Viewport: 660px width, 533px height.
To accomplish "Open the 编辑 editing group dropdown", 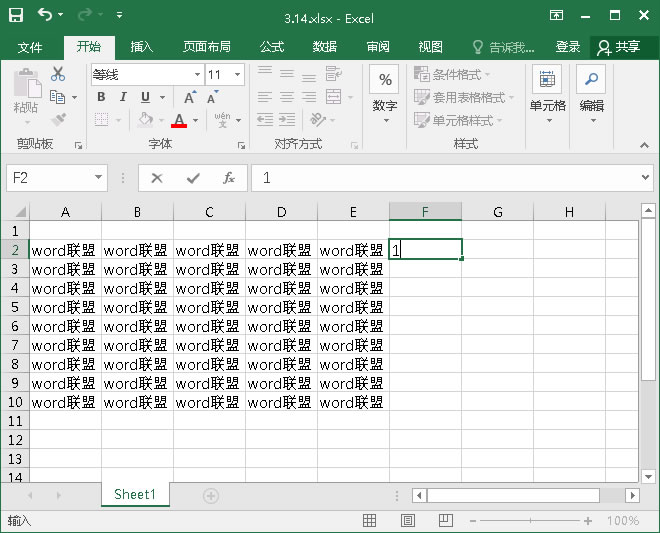I will coord(591,95).
